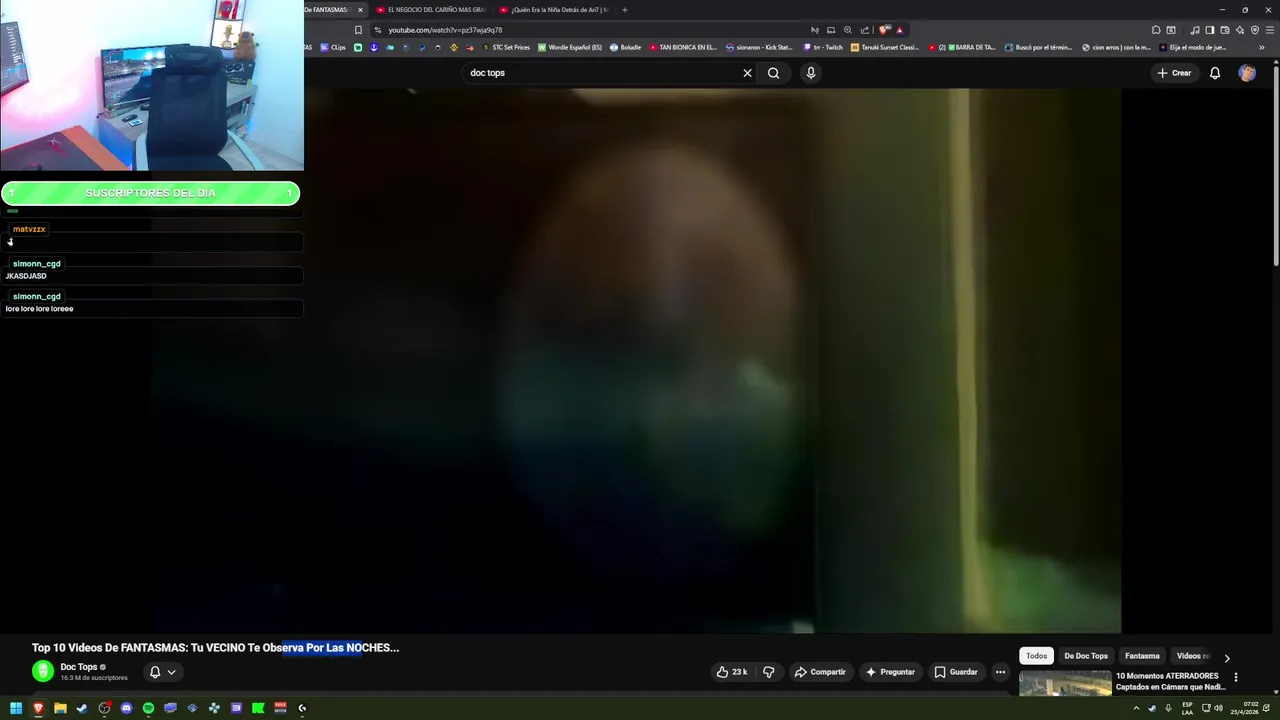This screenshot has height=720, width=1280.
Task: Click chat message JKASDJASD
Action: point(26,276)
